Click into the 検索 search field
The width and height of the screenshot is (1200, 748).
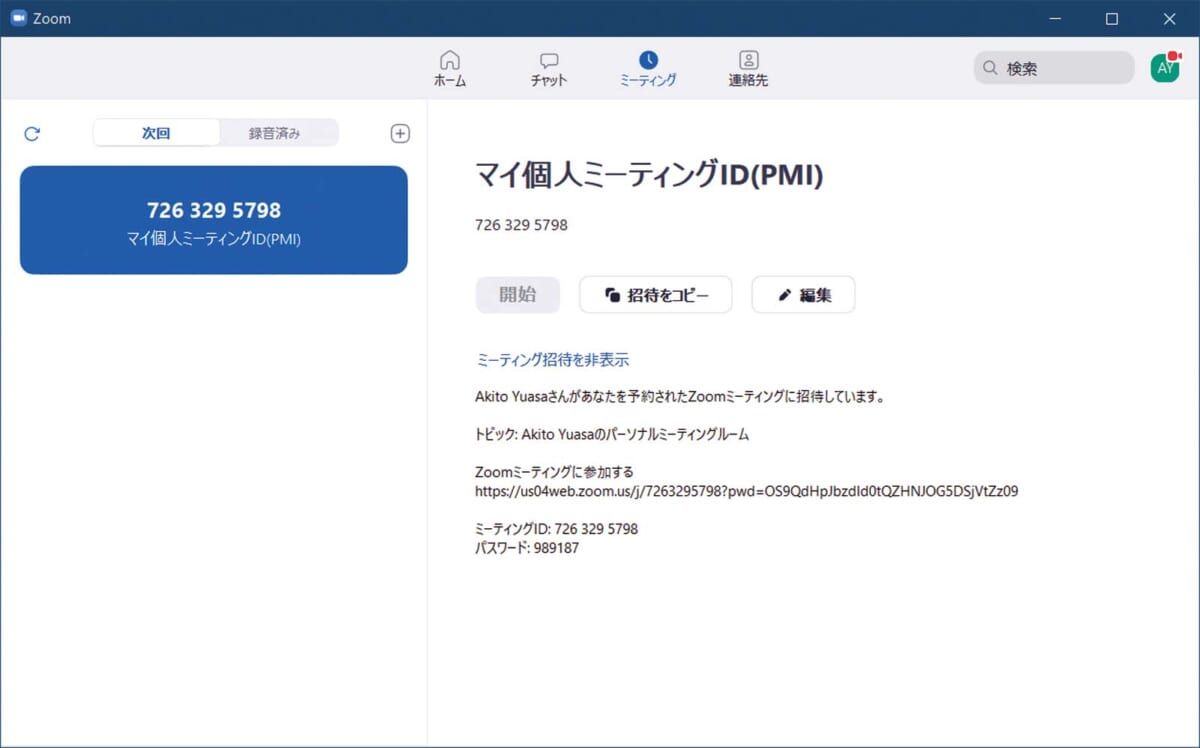(x=1062, y=68)
